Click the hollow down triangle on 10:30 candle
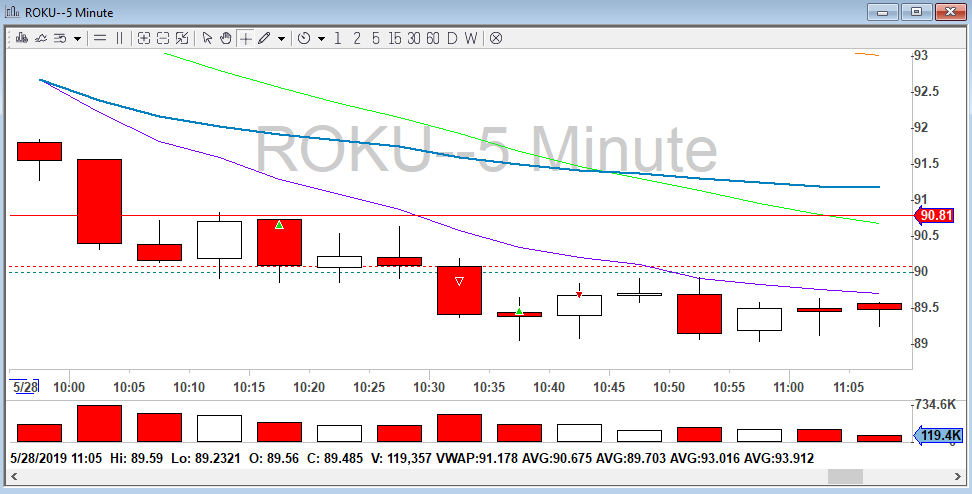This screenshot has height=494, width=972. tap(459, 281)
